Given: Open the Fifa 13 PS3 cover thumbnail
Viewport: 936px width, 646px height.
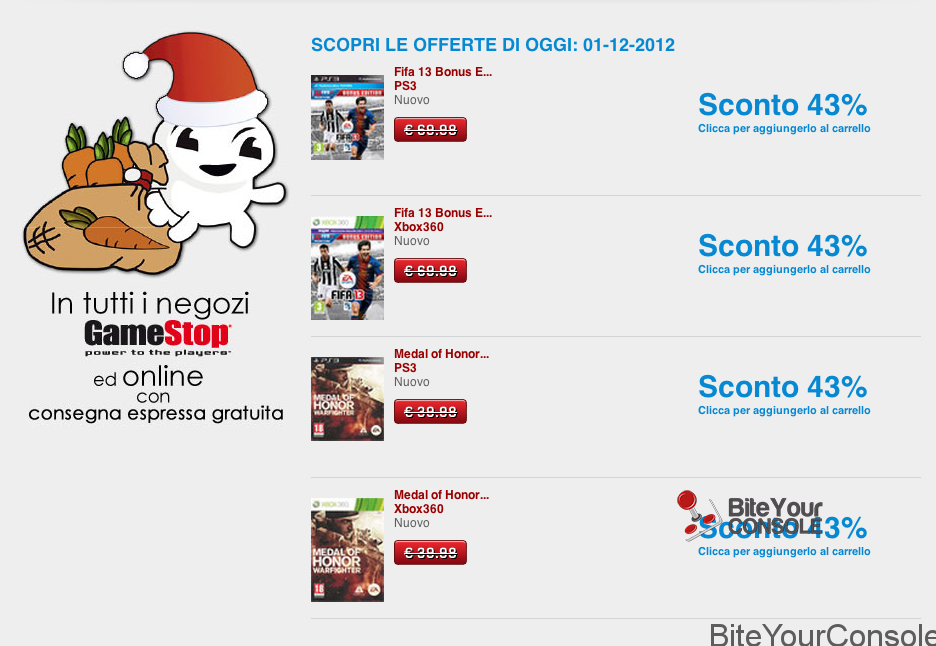Looking at the screenshot, I should click(x=347, y=117).
